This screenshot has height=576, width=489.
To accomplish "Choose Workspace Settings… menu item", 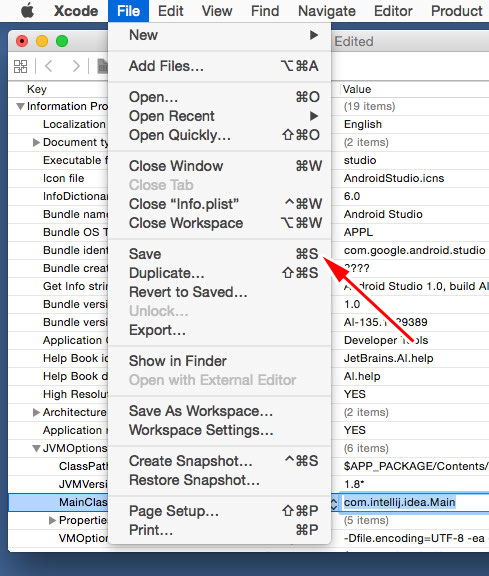I will click(220, 430).
